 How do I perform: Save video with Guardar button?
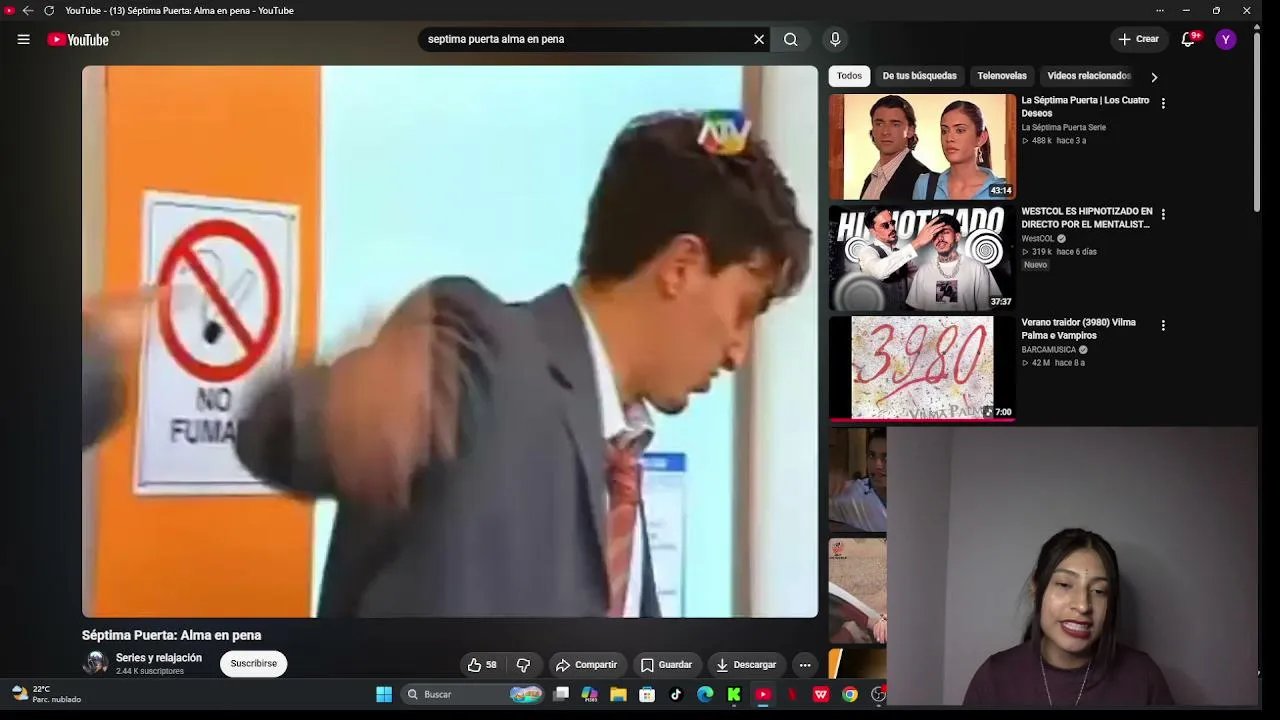coord(666,665)
